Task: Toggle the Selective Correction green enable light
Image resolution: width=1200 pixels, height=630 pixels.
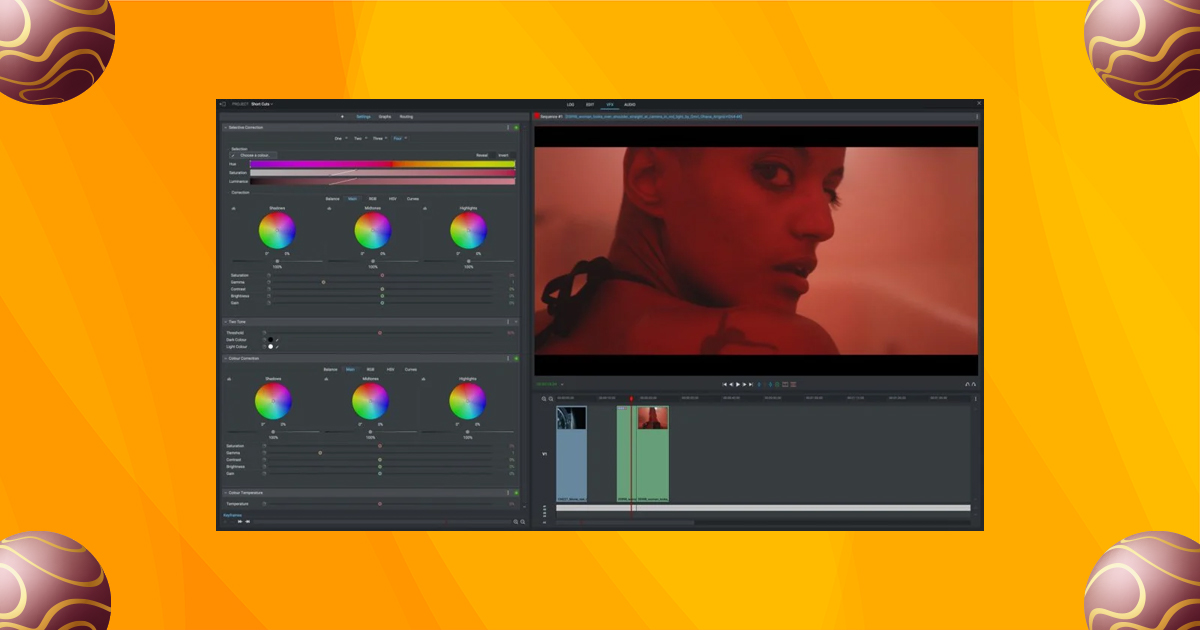Action: [x=516, y=128]
